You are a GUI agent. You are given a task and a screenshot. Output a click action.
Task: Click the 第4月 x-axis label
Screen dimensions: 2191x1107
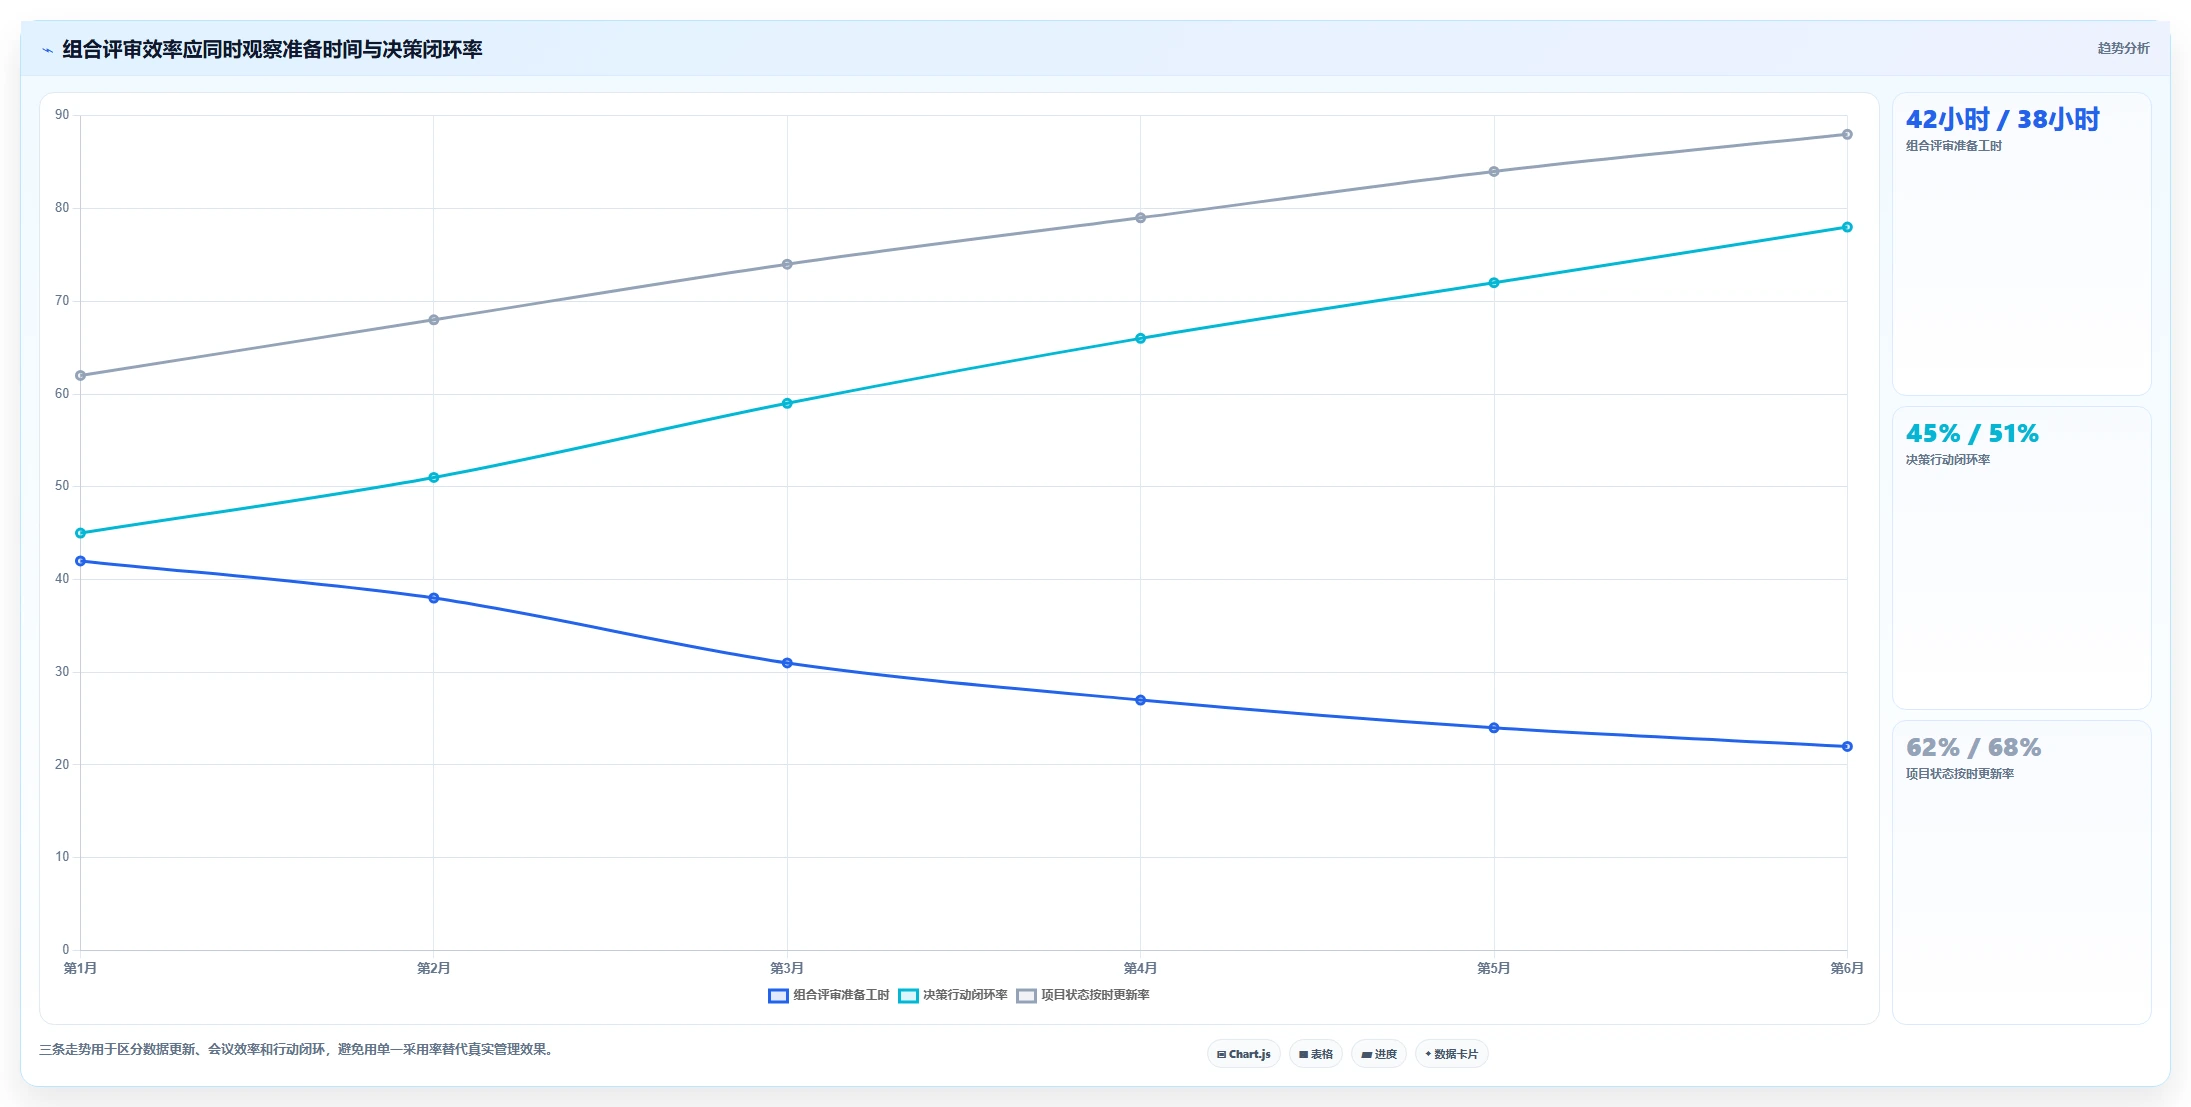(1140, 968)
